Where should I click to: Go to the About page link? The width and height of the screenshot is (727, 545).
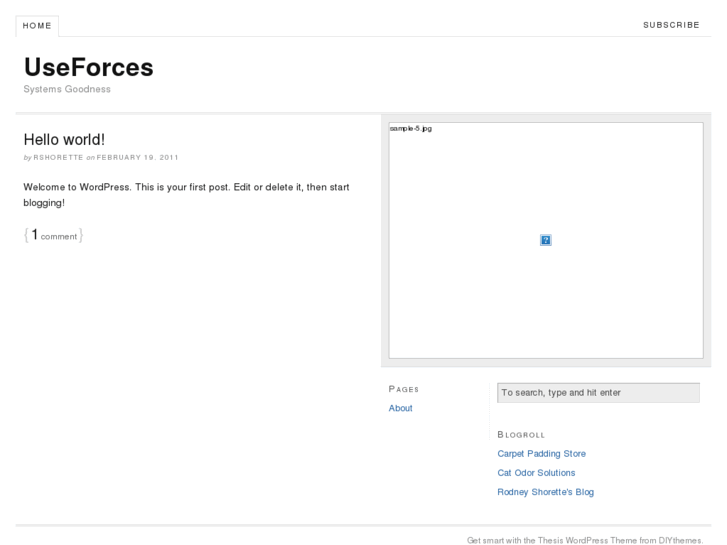pos(400,408)
